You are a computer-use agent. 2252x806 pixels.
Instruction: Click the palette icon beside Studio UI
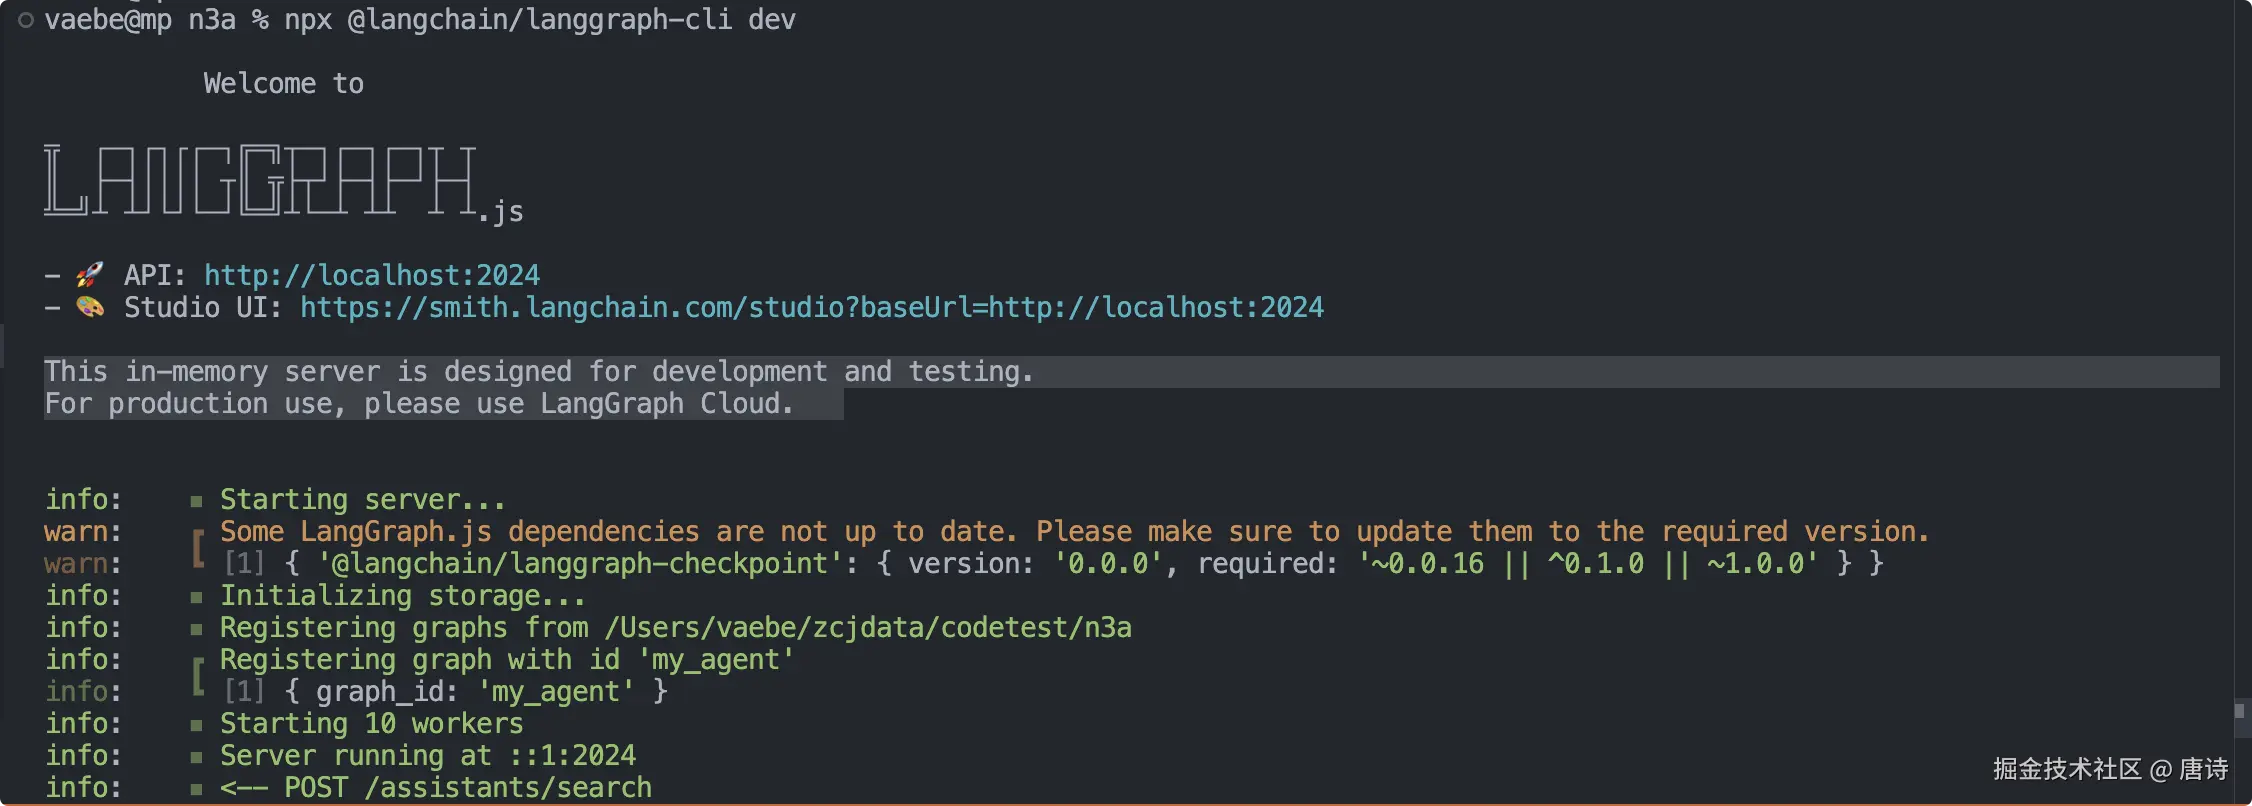click(90, 307)
